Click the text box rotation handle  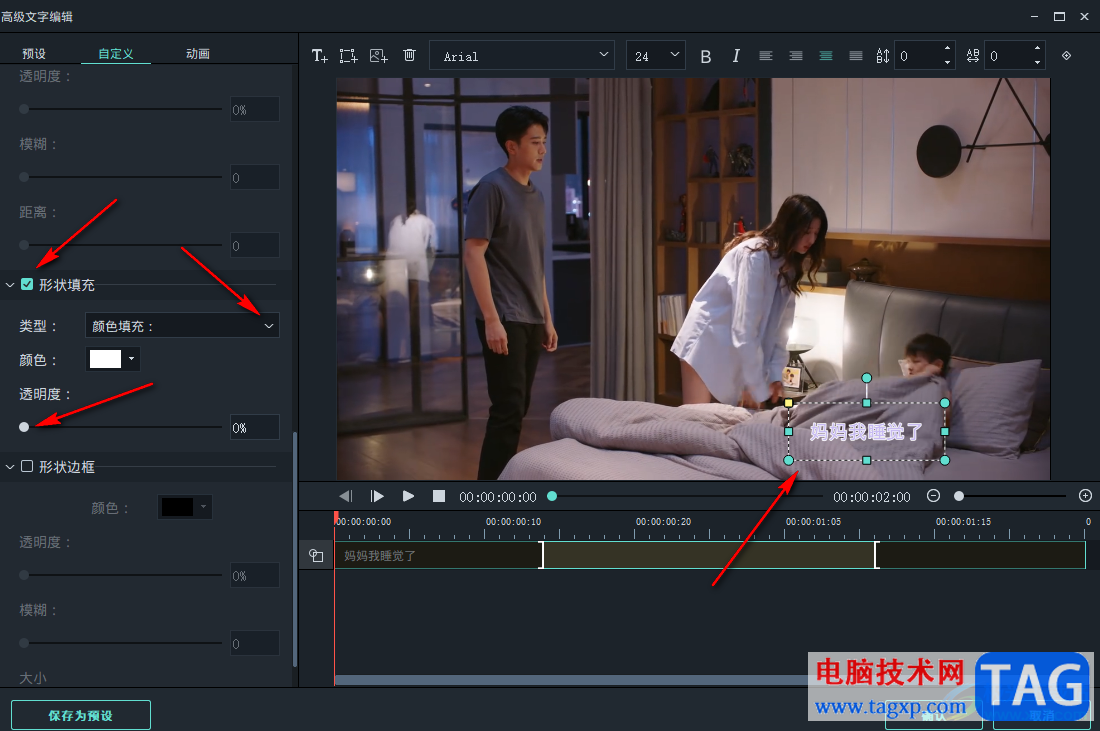866,378
